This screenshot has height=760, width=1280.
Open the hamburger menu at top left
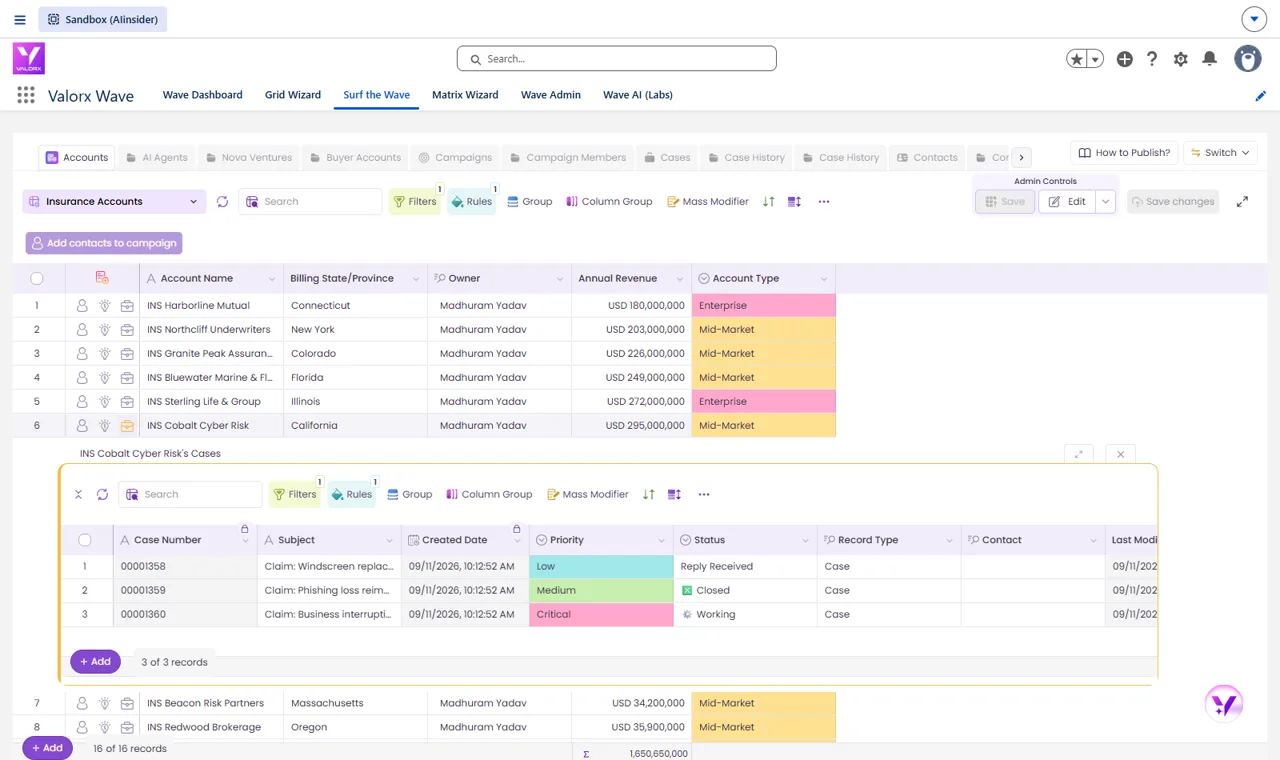(x=20, y=19)
